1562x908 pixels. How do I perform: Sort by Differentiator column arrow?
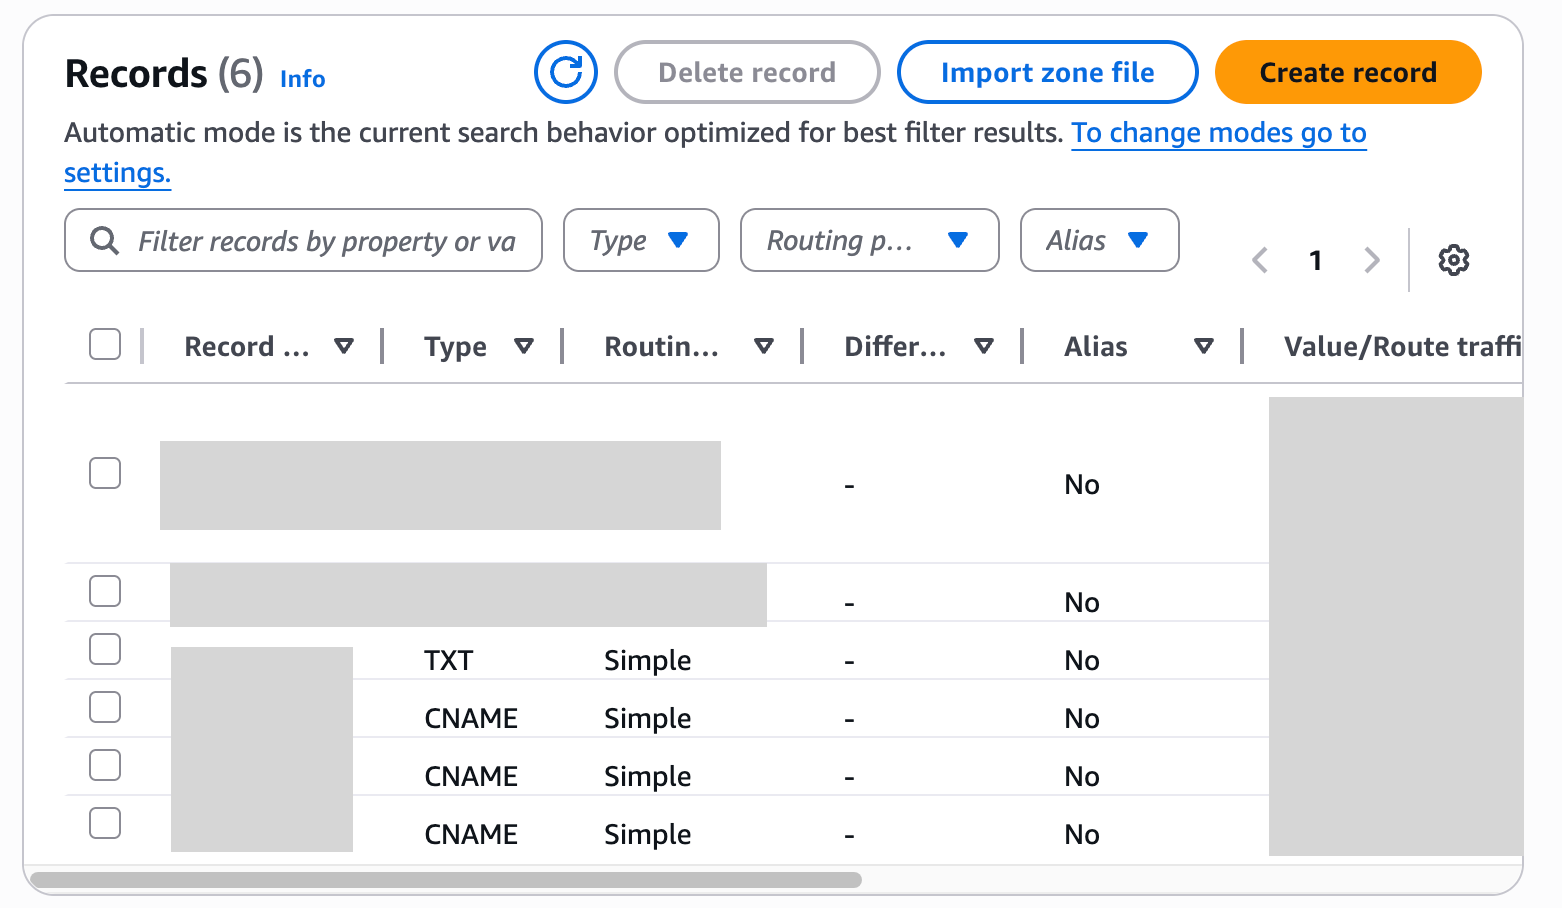[x=984, y=346]
